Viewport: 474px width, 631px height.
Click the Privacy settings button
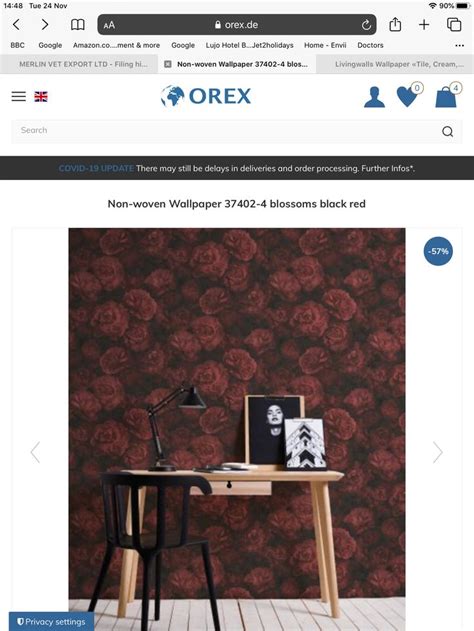[52, 622]
